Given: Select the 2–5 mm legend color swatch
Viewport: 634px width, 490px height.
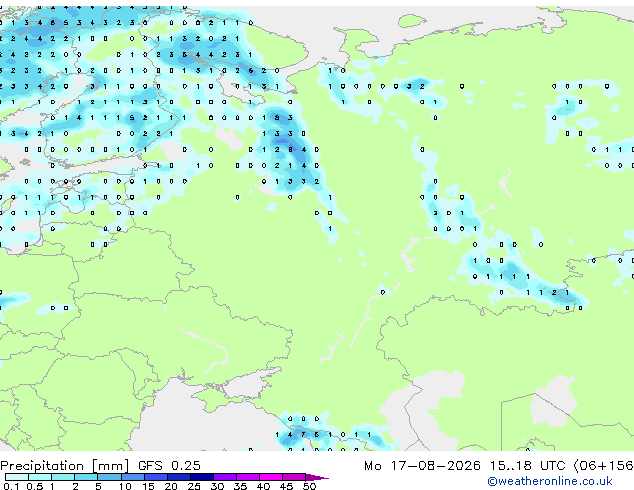Looking at the screenshot, I should pos(86,477).
